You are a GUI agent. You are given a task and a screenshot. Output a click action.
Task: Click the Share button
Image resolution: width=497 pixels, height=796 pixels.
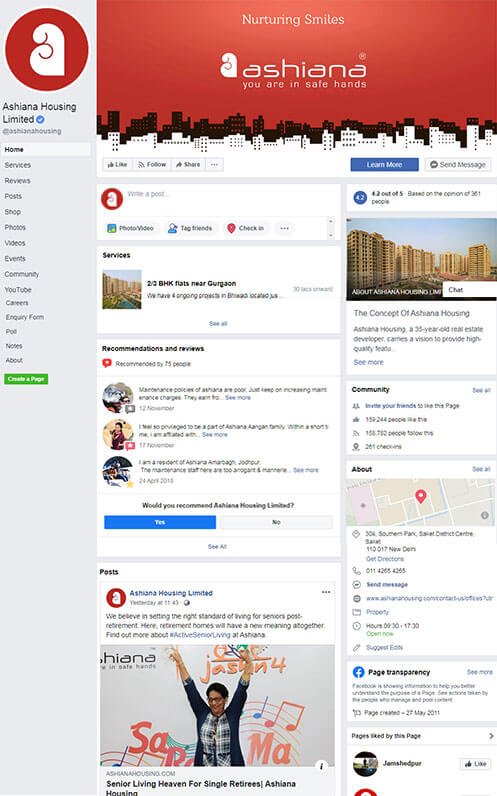click(188, 164)
